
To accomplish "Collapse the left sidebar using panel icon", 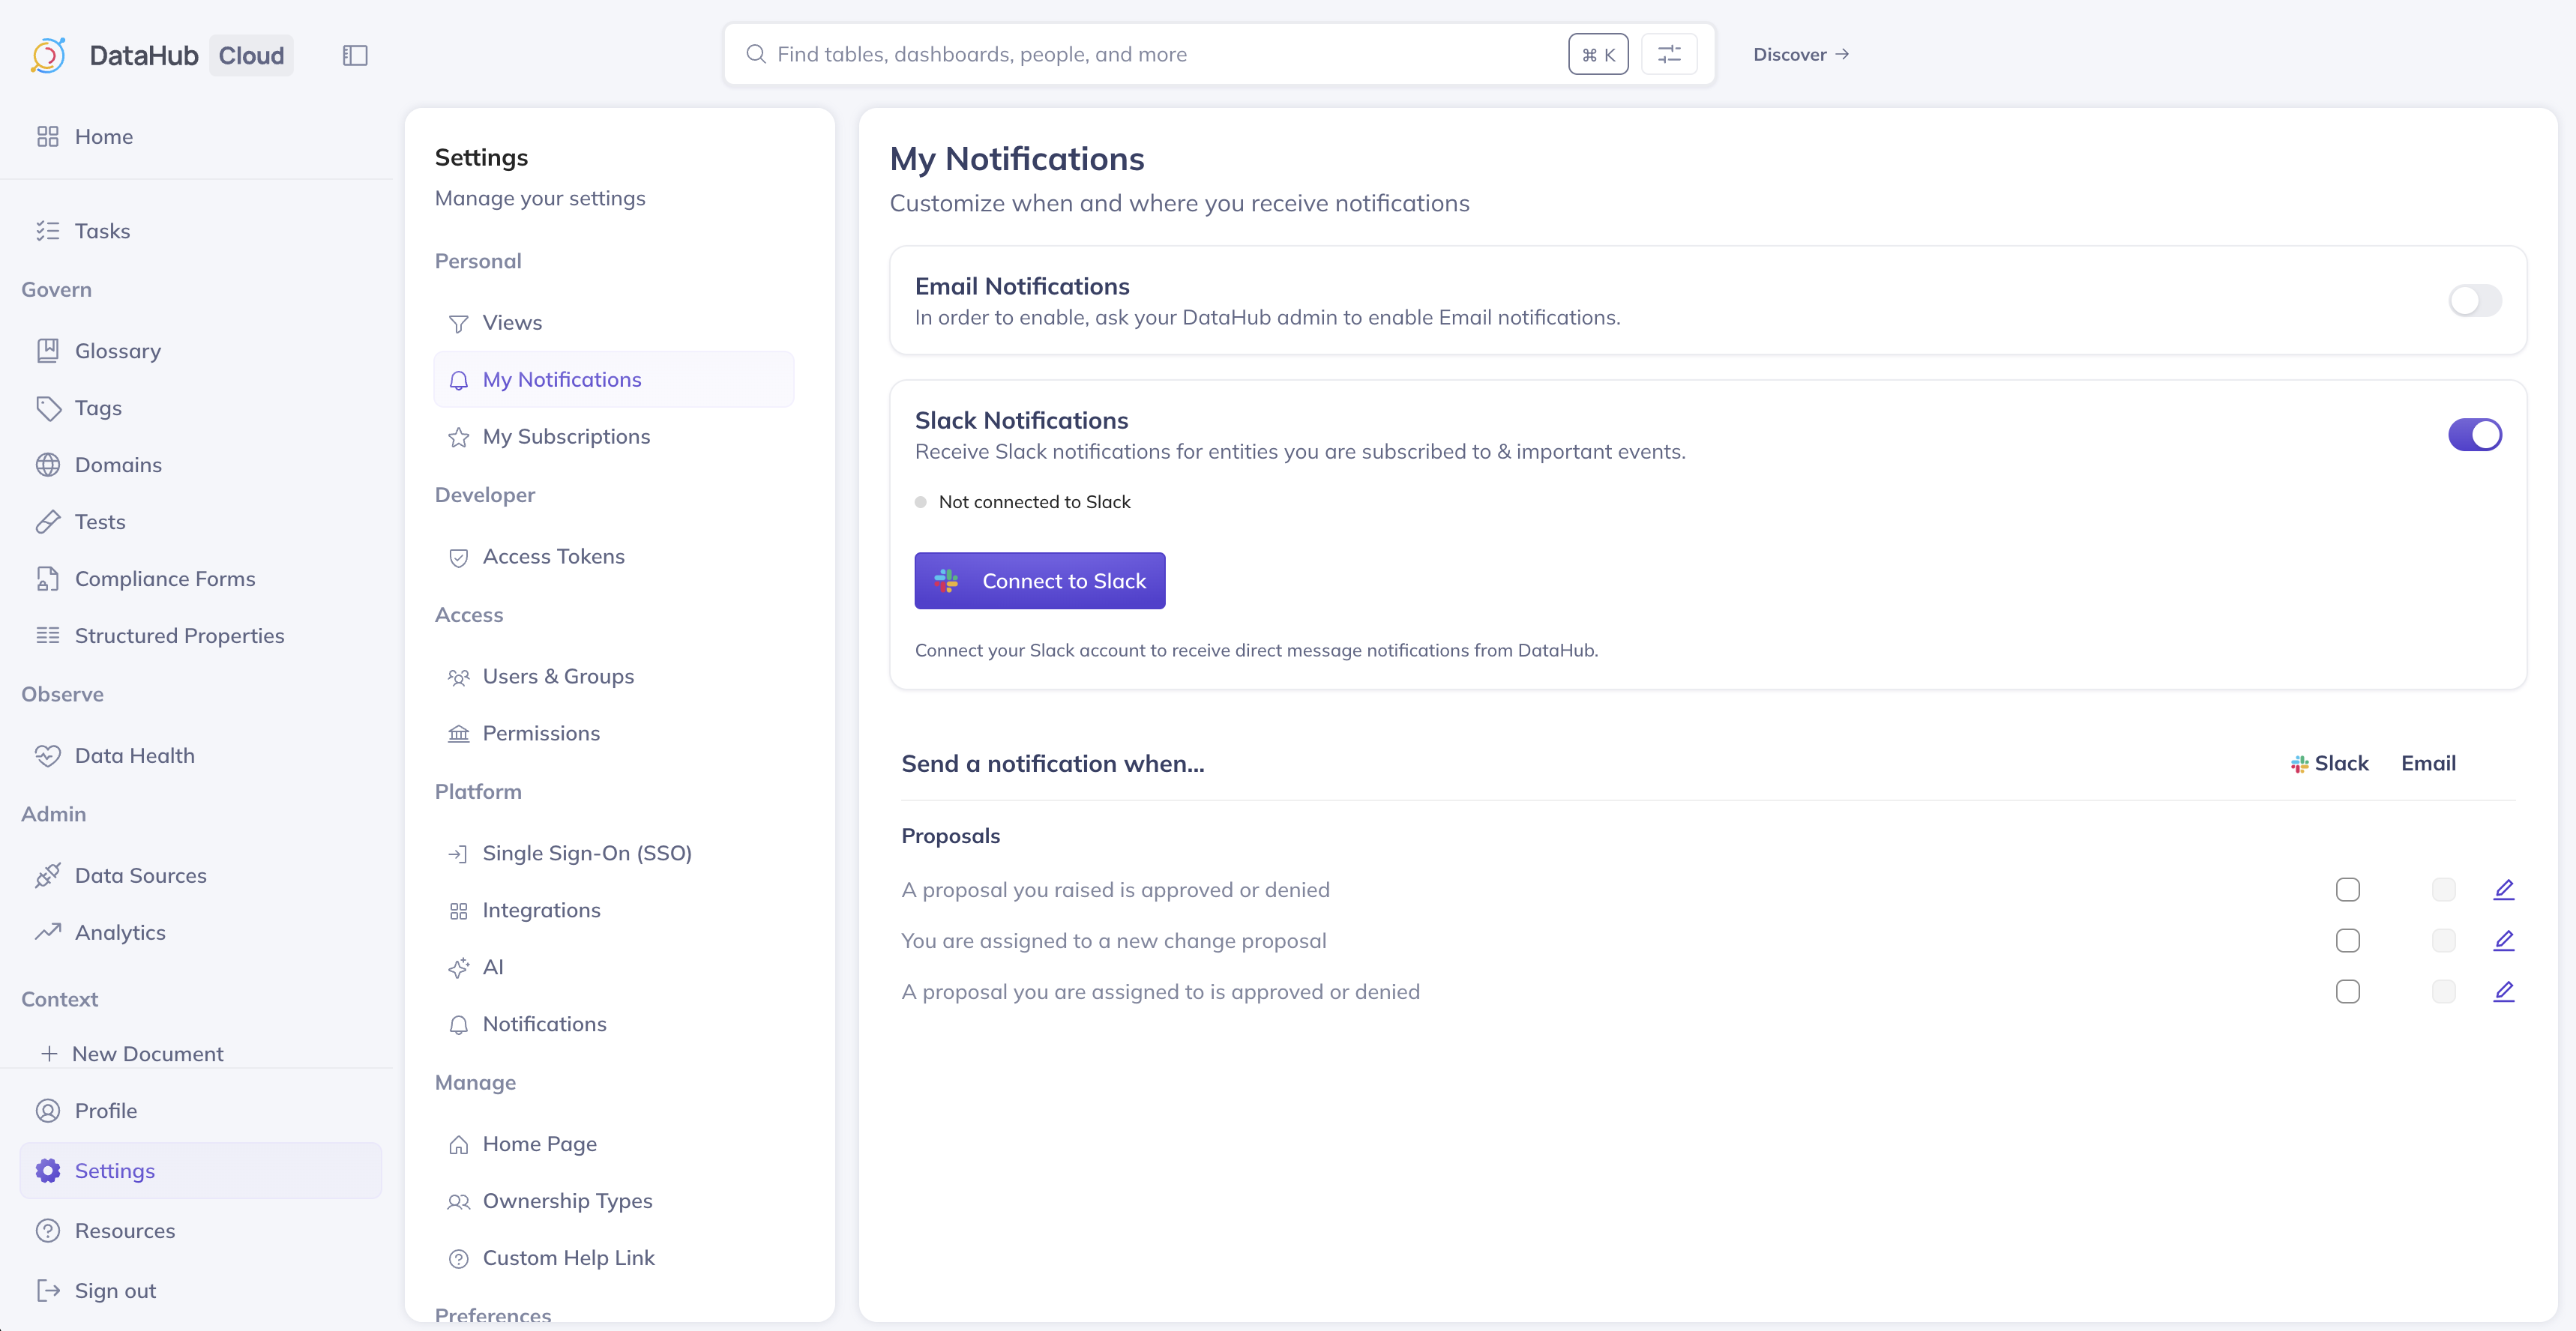I will pyautogui.click(x=355, y=55).
